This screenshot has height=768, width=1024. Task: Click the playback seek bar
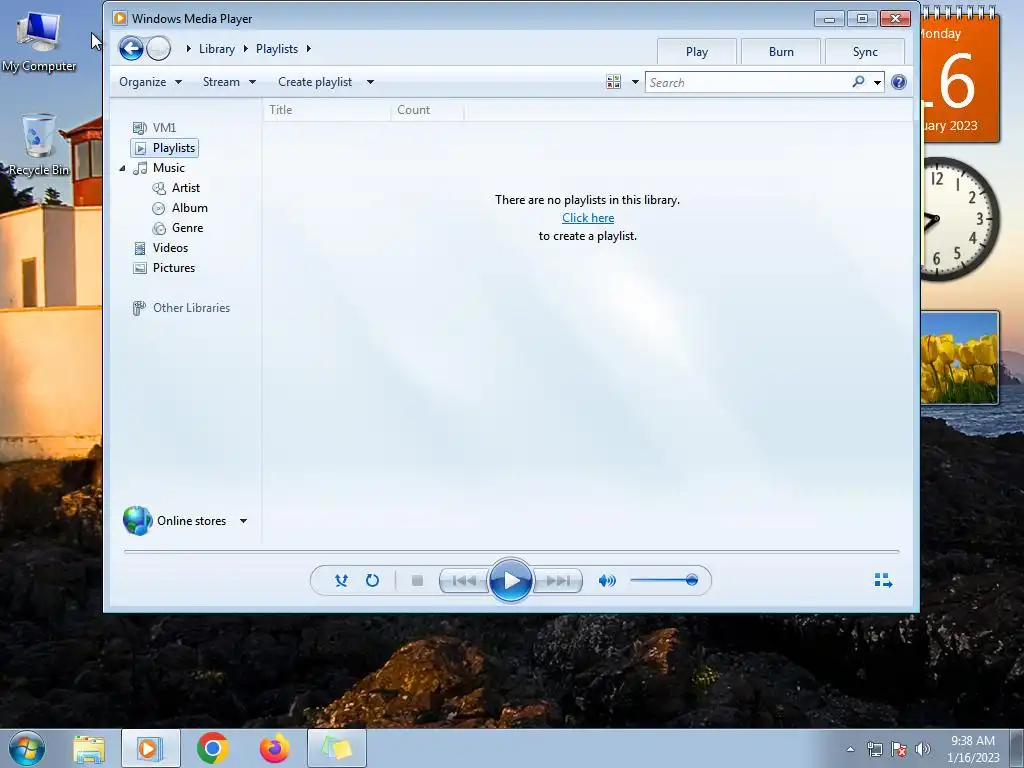pyautogui.click(x=511, y=552)
